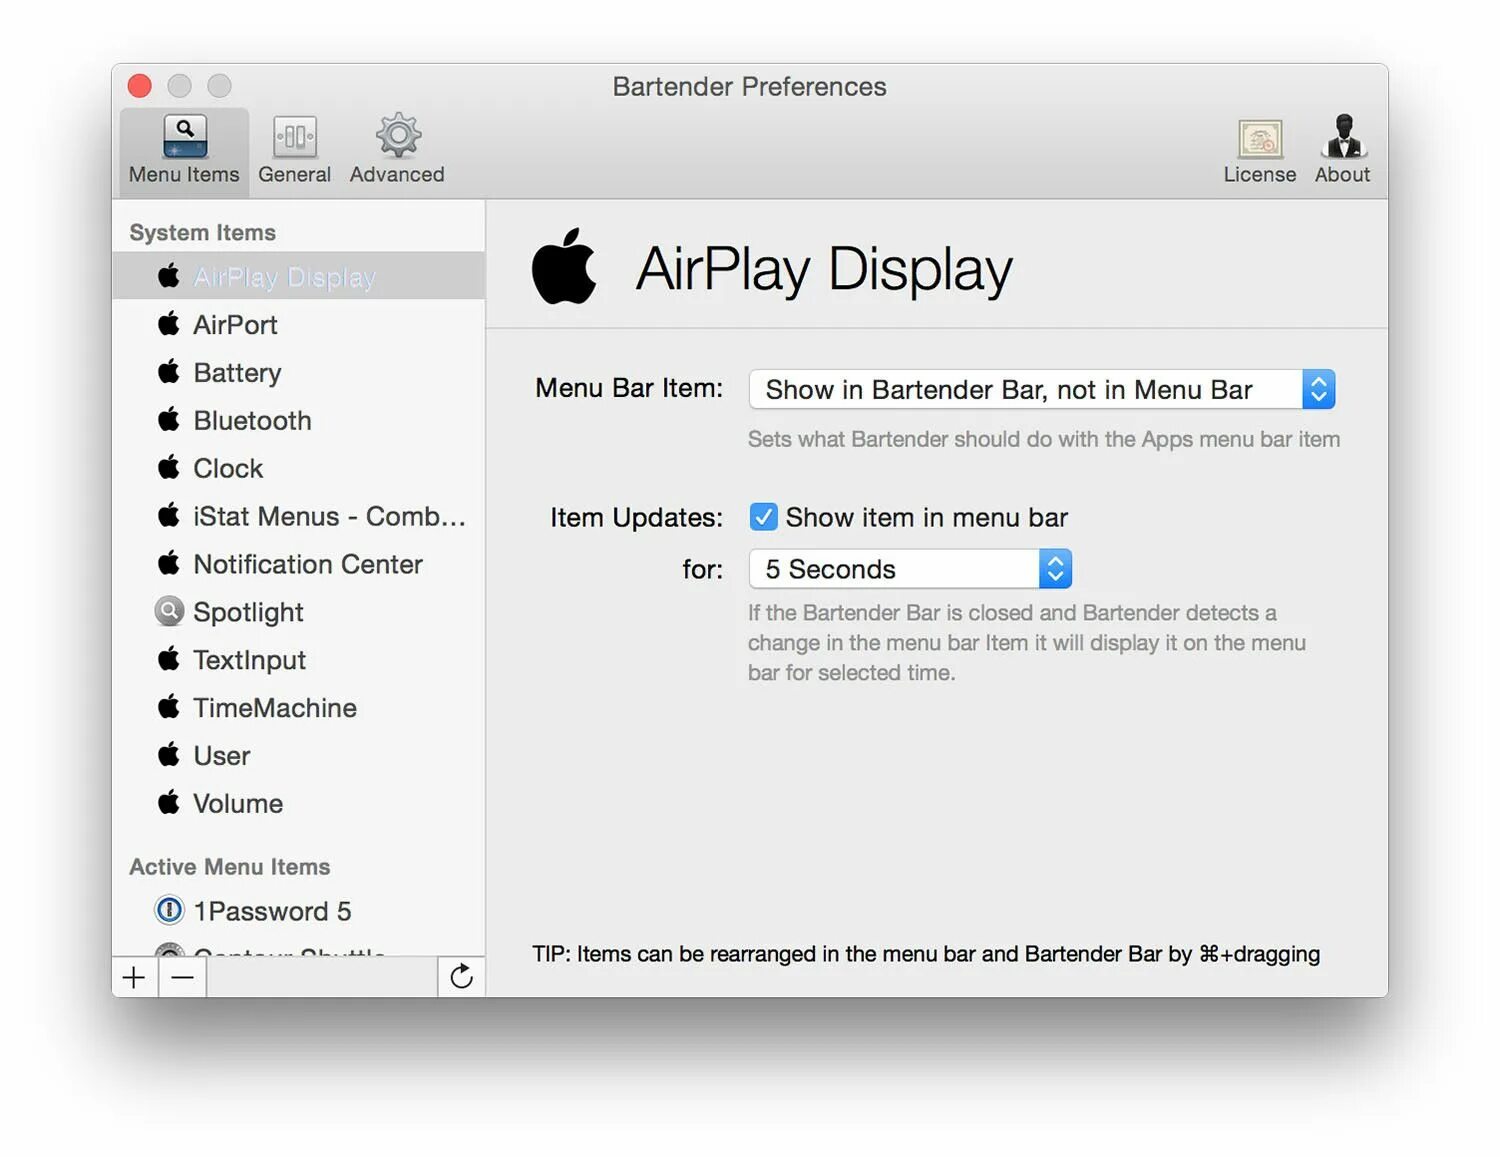Select Notification Center in the list
Image resolution: width=1500 pixels, height=1157 pixels.
click(x=299, y=564)
